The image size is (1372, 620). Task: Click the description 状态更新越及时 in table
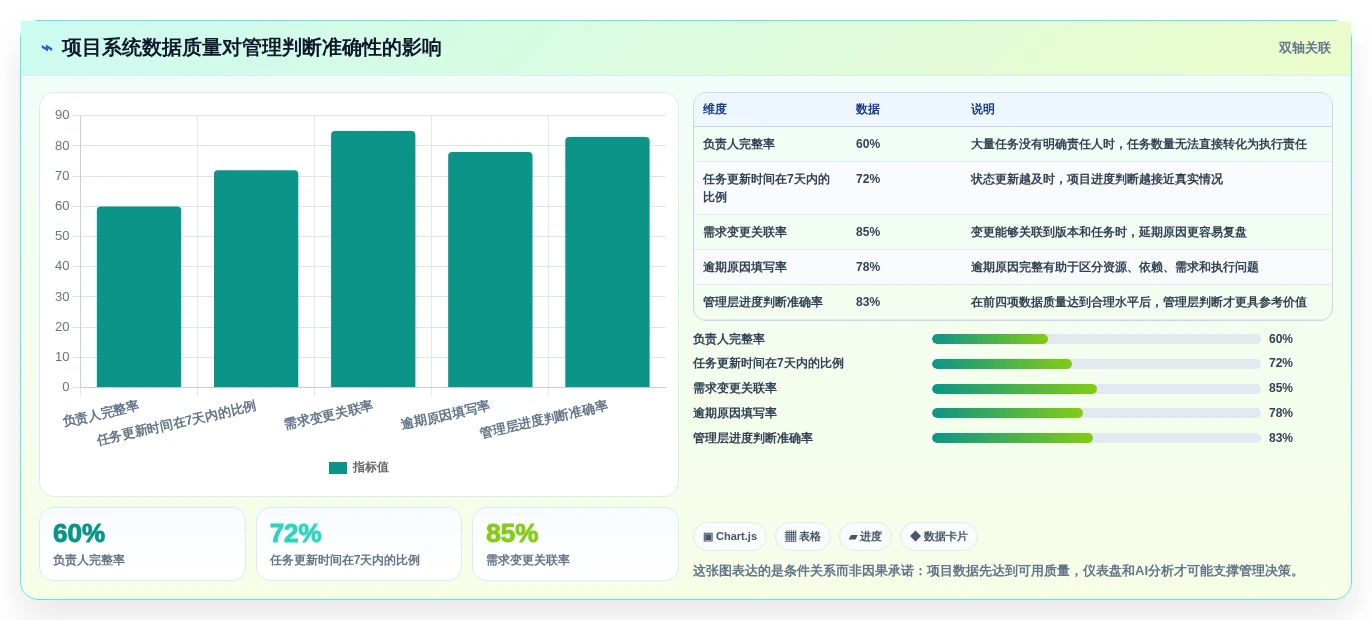[1096, 179]
